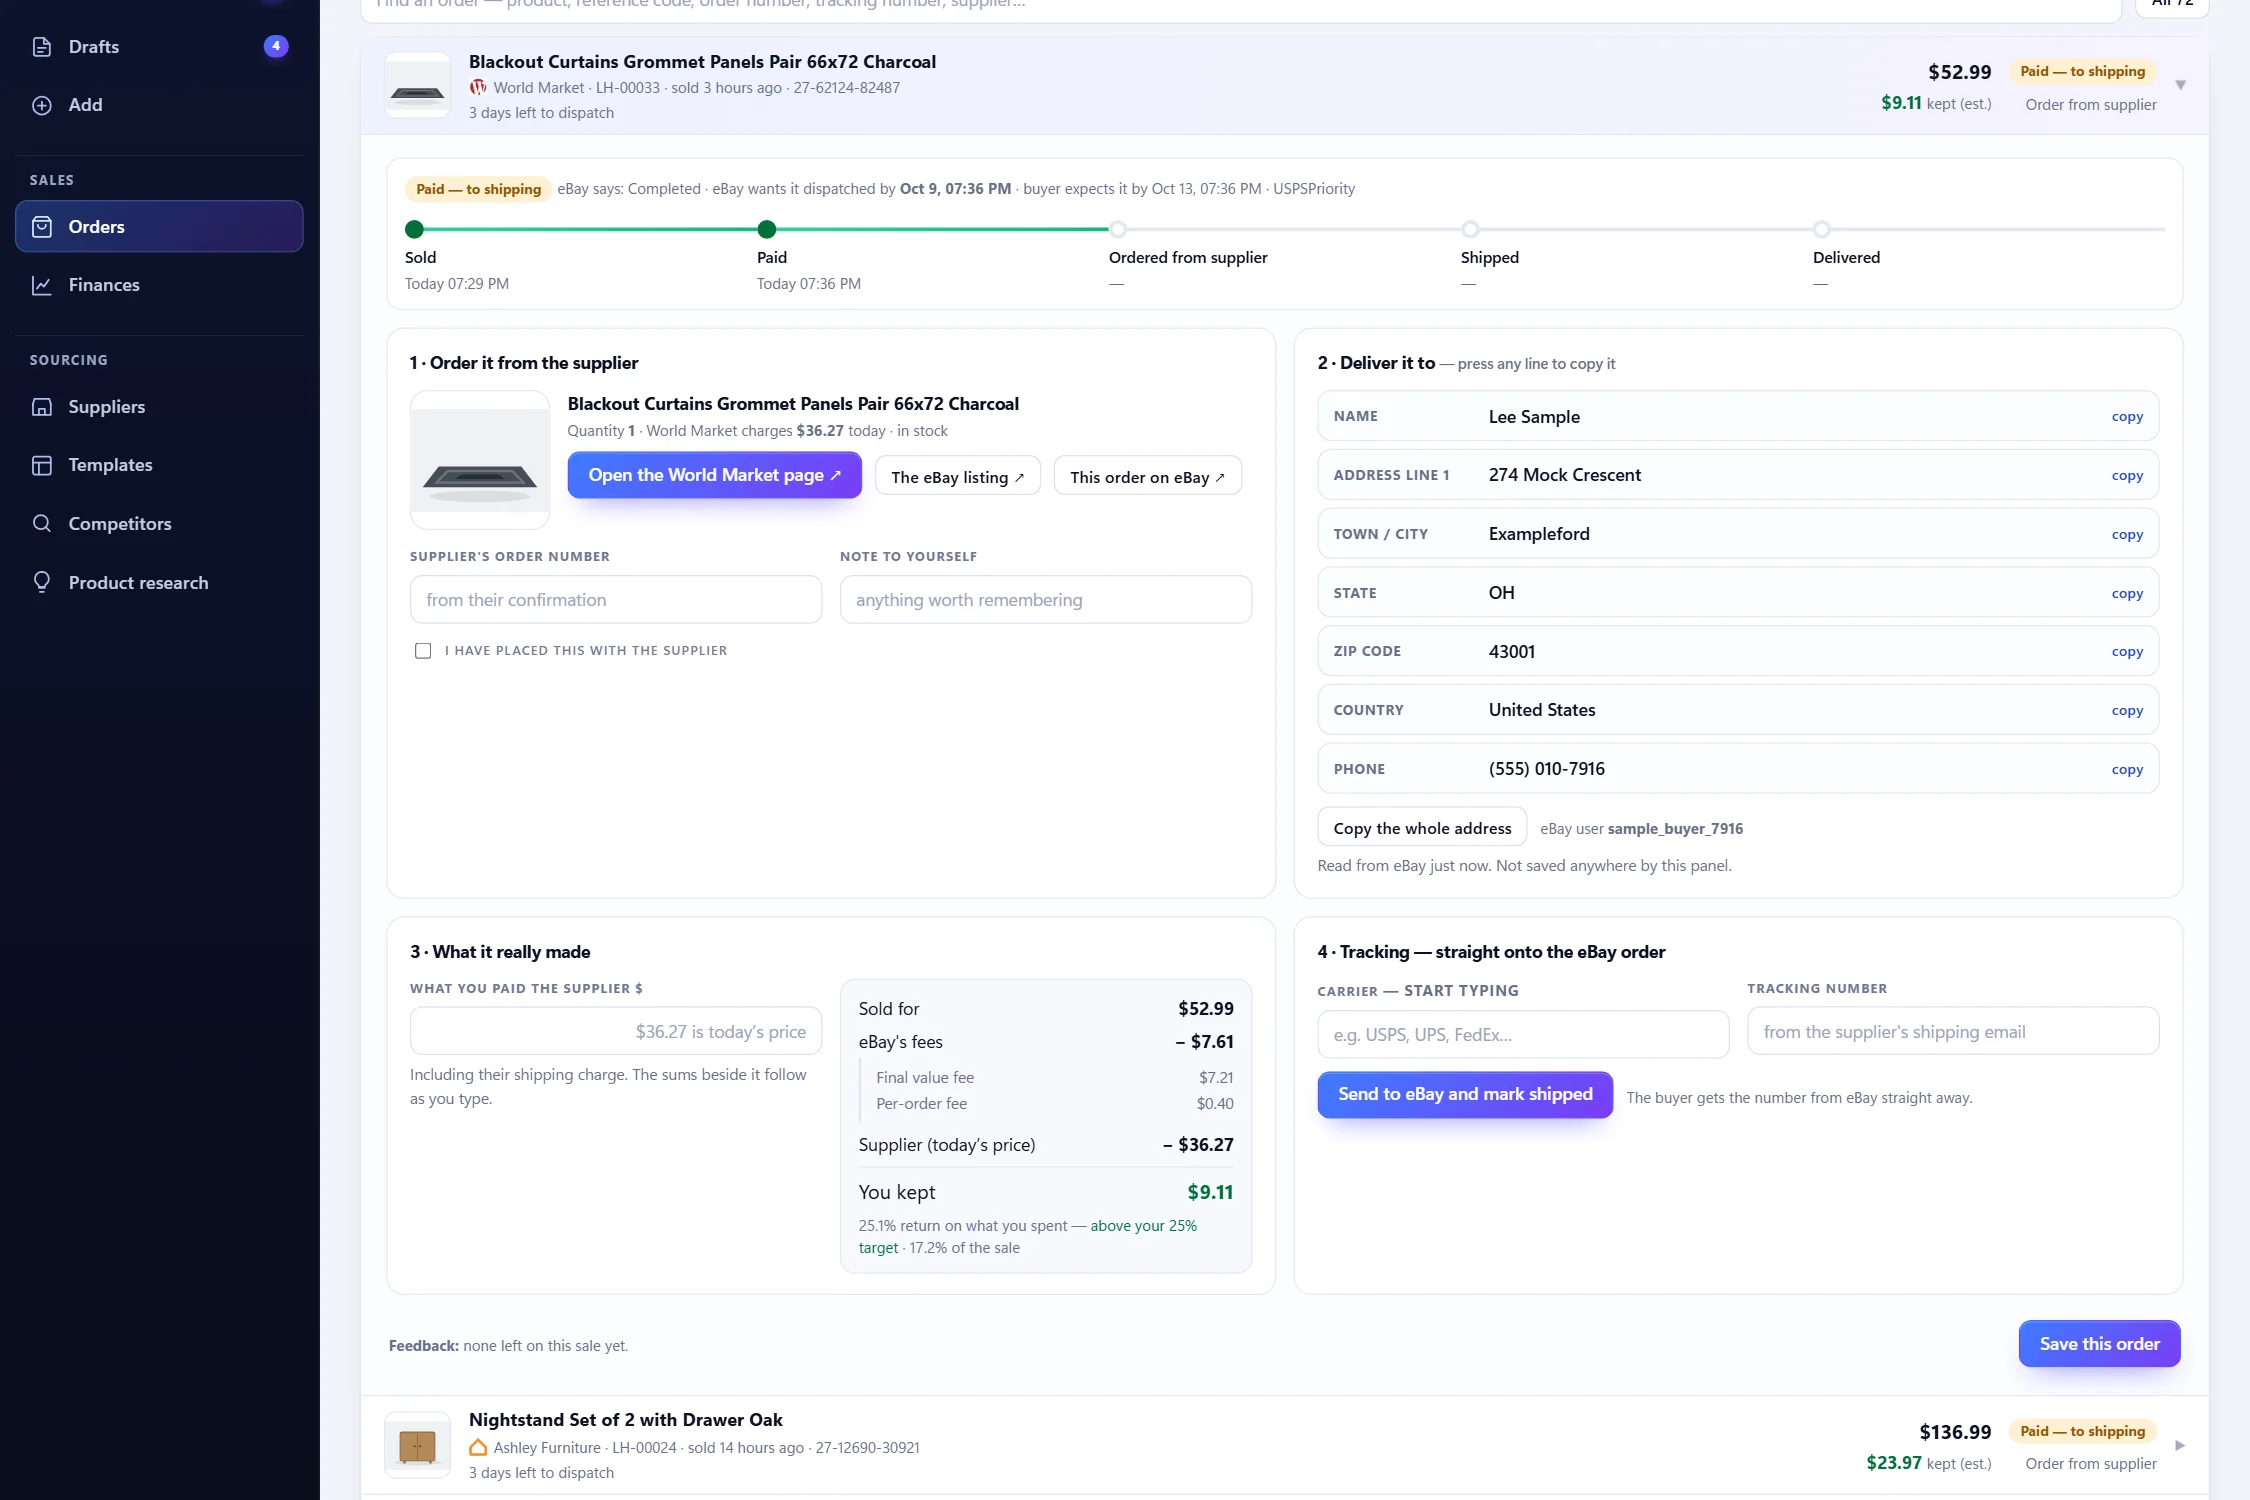Click the Orders shopping bag icon
2250x1500 pixels.
point(42,227)
